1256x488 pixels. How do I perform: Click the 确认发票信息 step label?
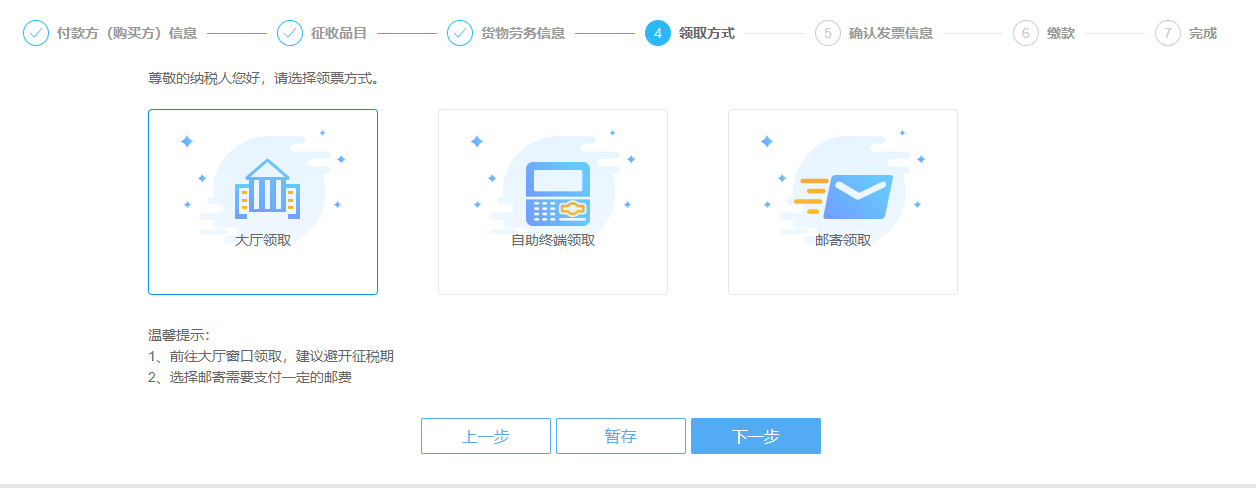click(891, 33)
